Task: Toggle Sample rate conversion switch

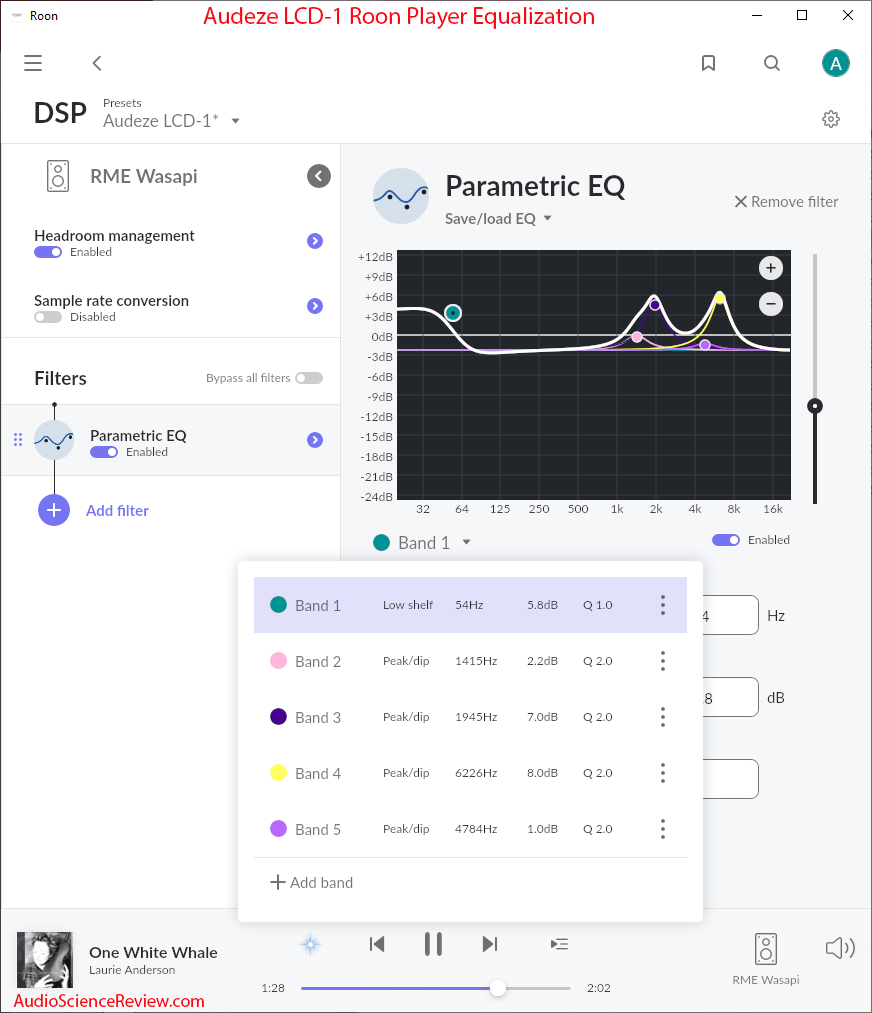Action: click(48, 317)
